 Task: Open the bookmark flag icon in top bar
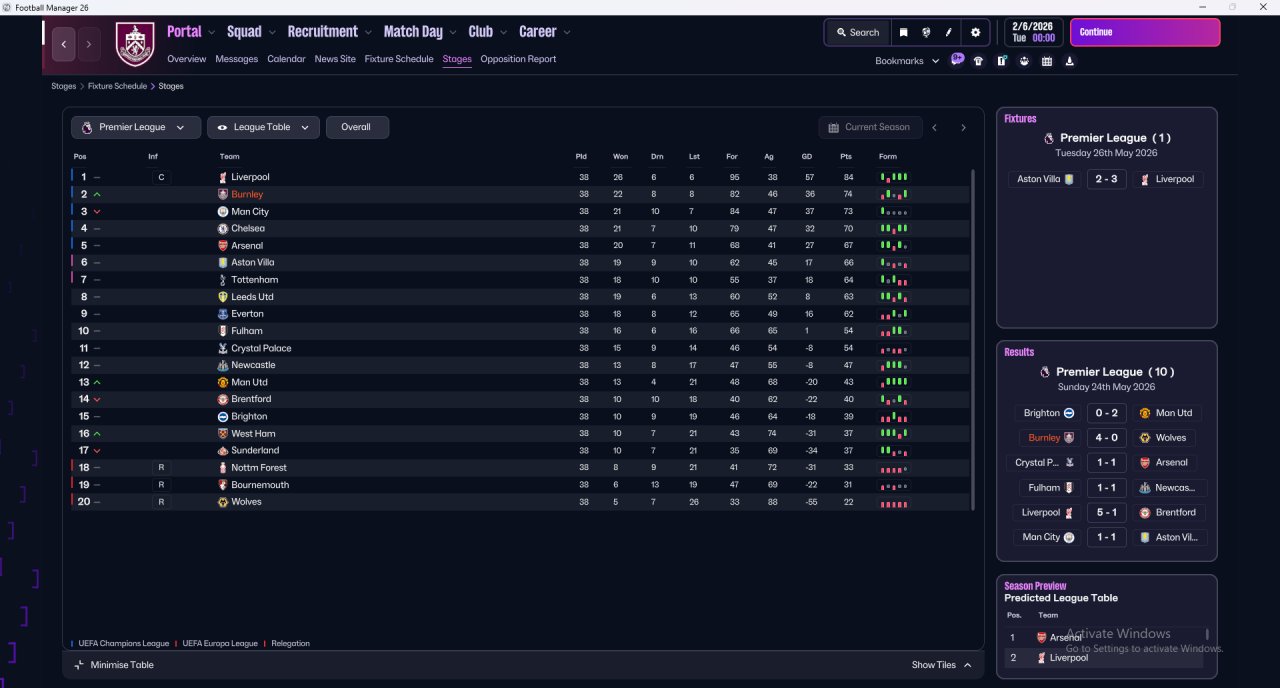point(903,32)
